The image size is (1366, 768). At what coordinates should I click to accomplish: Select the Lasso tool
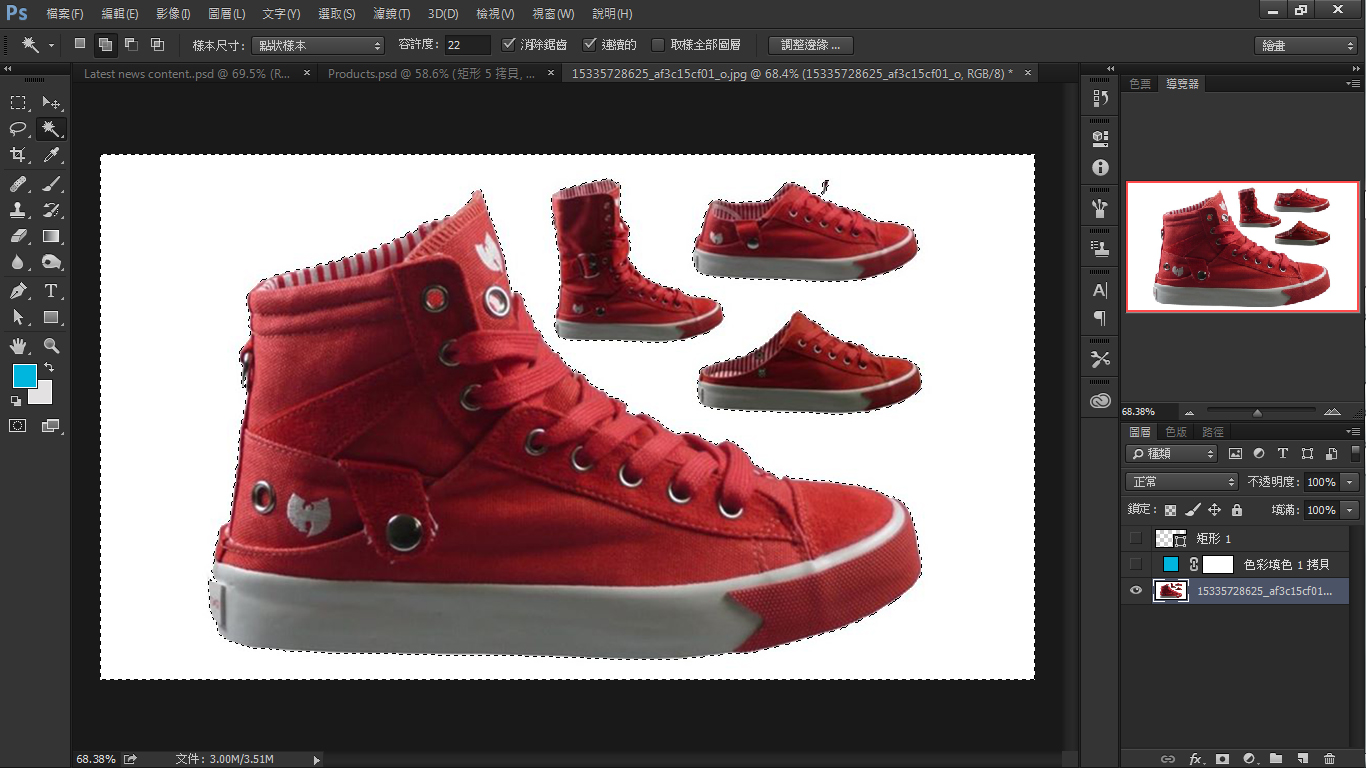(18, 129)
